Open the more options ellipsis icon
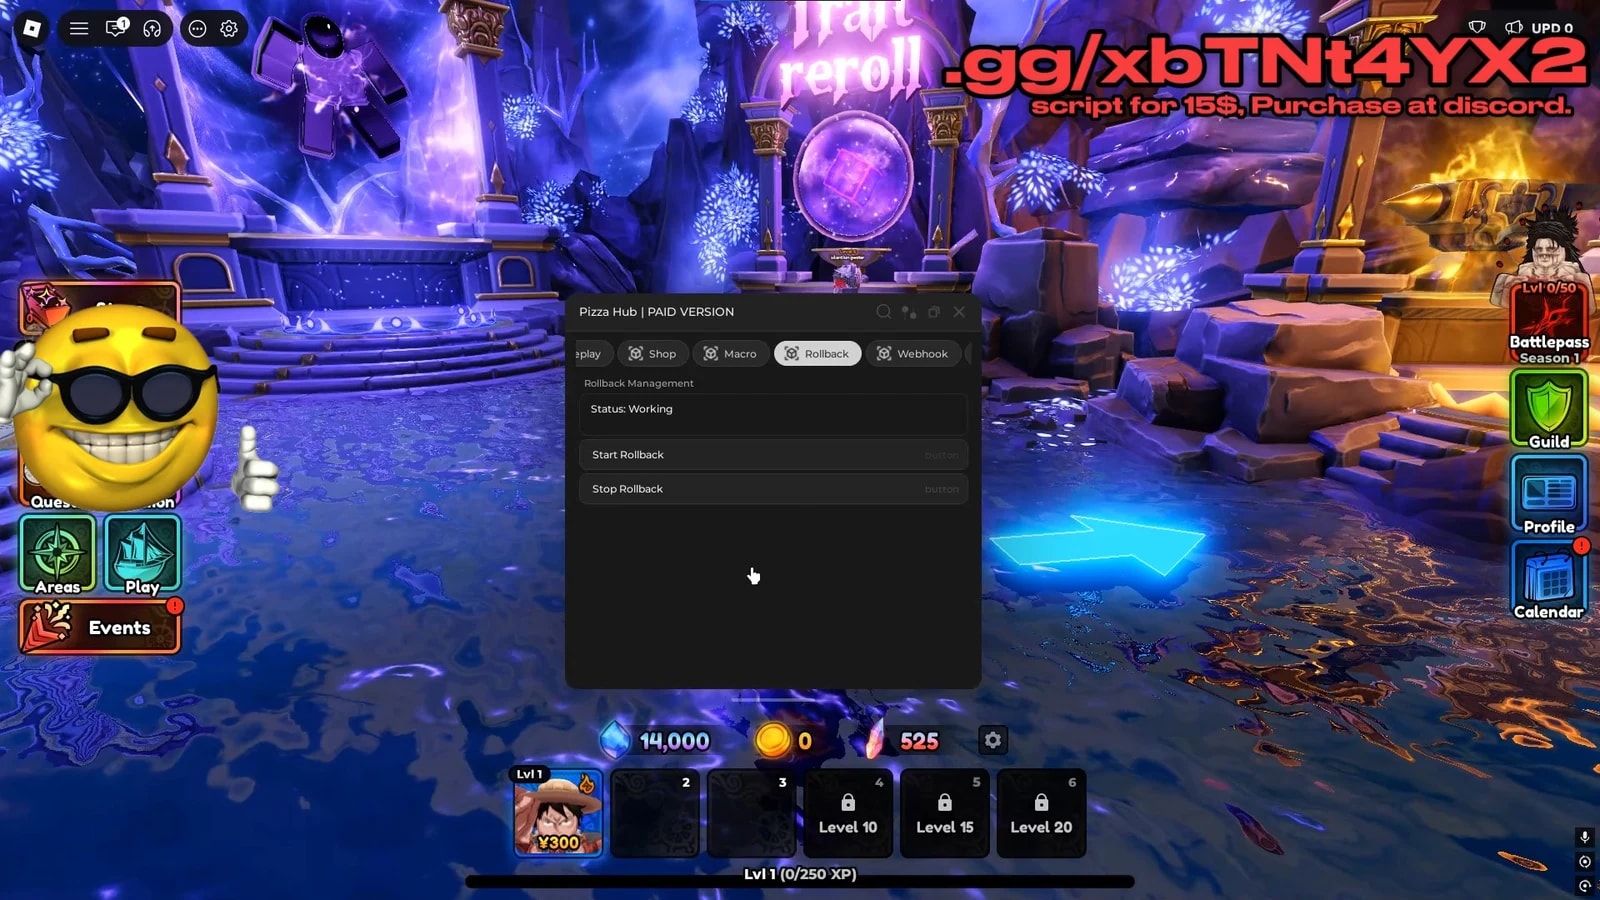 pos(197,28)
